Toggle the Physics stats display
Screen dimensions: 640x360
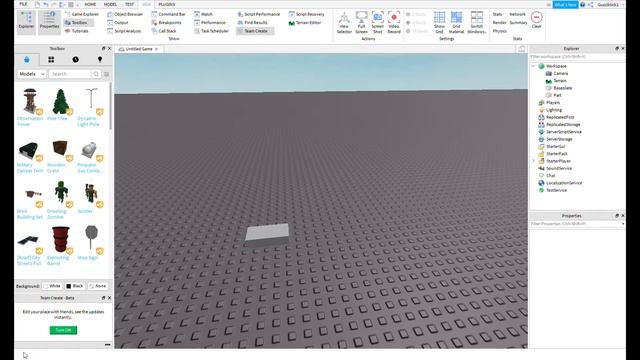pyautogui.click(x=500, y=31)
